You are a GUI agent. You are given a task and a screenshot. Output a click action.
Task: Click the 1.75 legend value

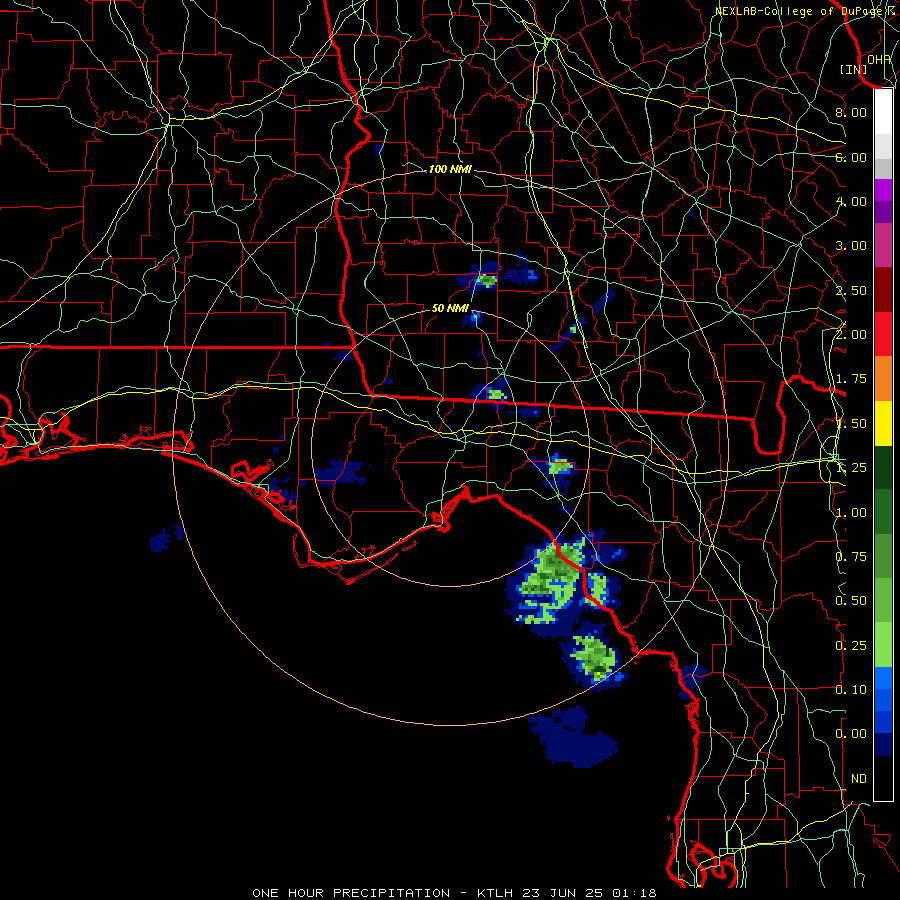[x=851, y=379]
